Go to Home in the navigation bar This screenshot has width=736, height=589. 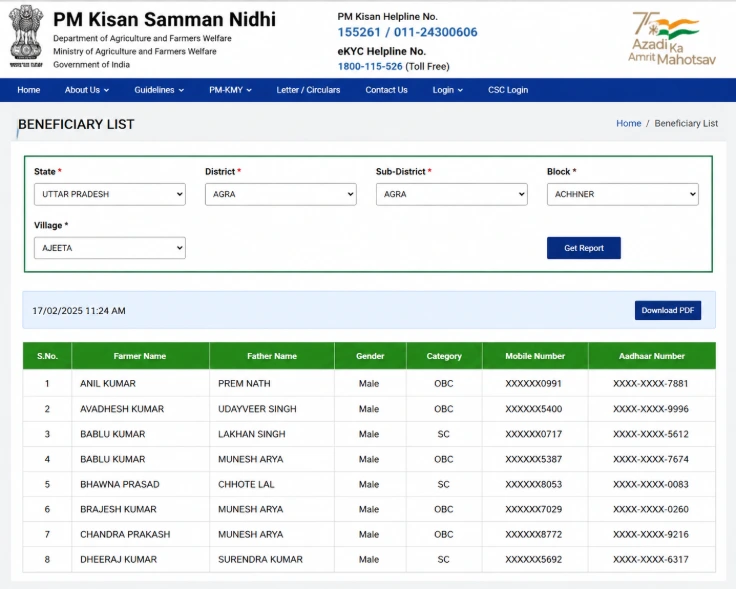pyautogui.click(x=29, y=90)
